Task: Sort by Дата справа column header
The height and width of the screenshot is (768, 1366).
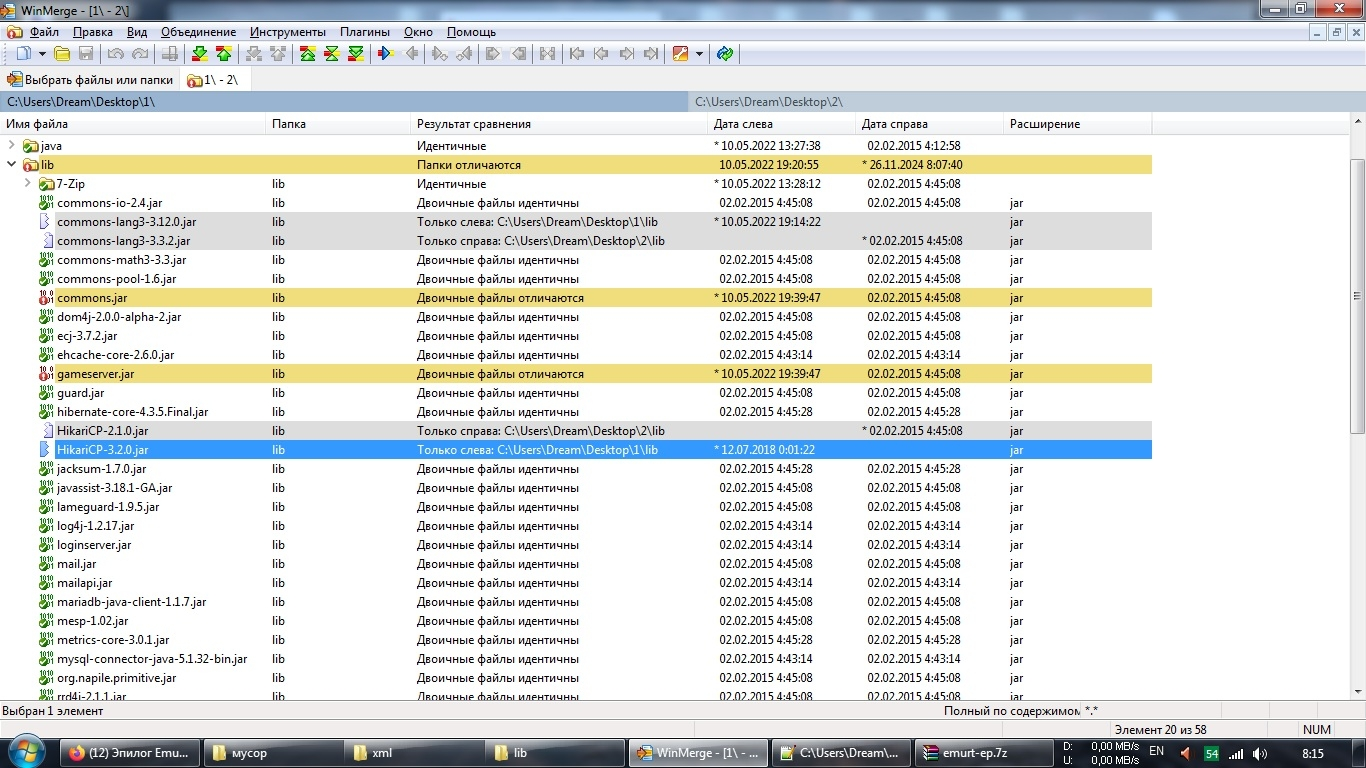Action: click(929, 124)
